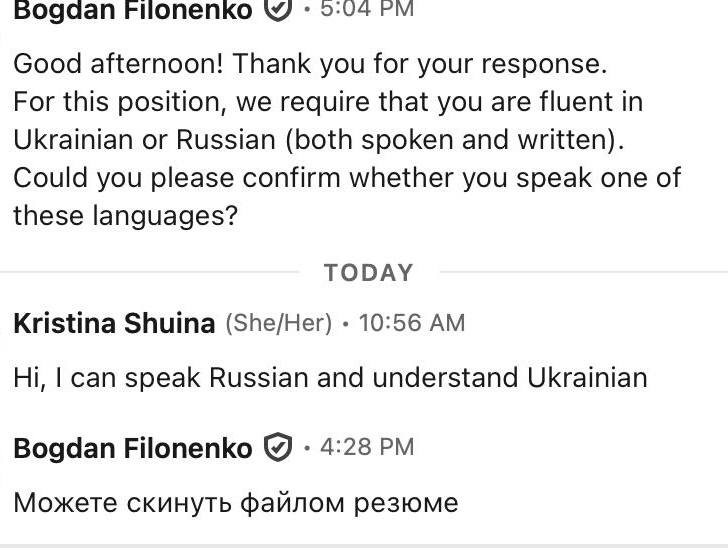Click the "Можете скинуть файлом резюме" message
Screen dimensions: 728x548
click(236, 502)
